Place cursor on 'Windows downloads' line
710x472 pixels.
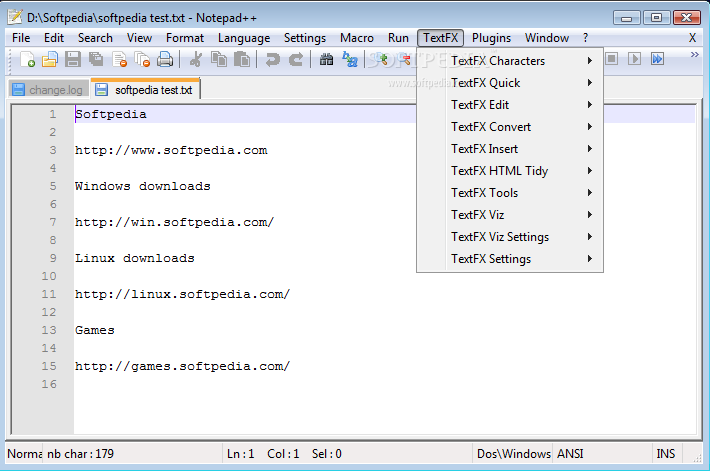(x=143, y=186)
